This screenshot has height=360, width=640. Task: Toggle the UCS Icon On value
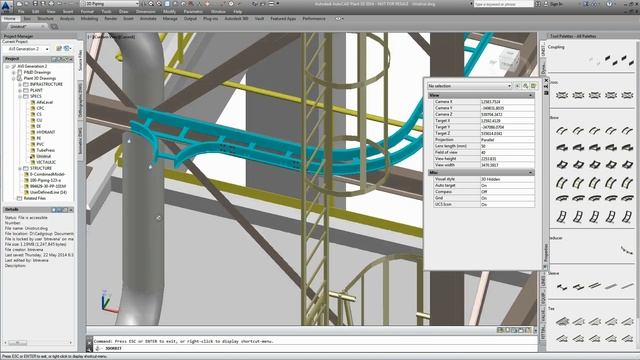507,204
